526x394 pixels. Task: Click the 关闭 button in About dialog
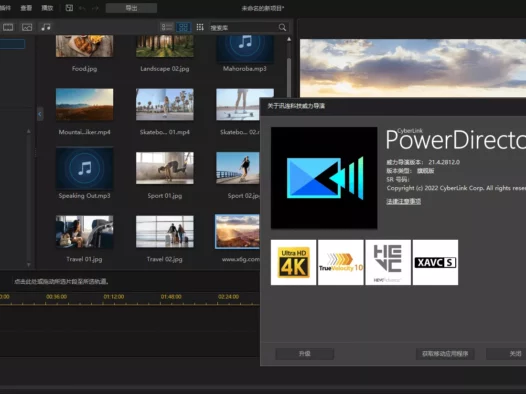(x=506, y=354)
